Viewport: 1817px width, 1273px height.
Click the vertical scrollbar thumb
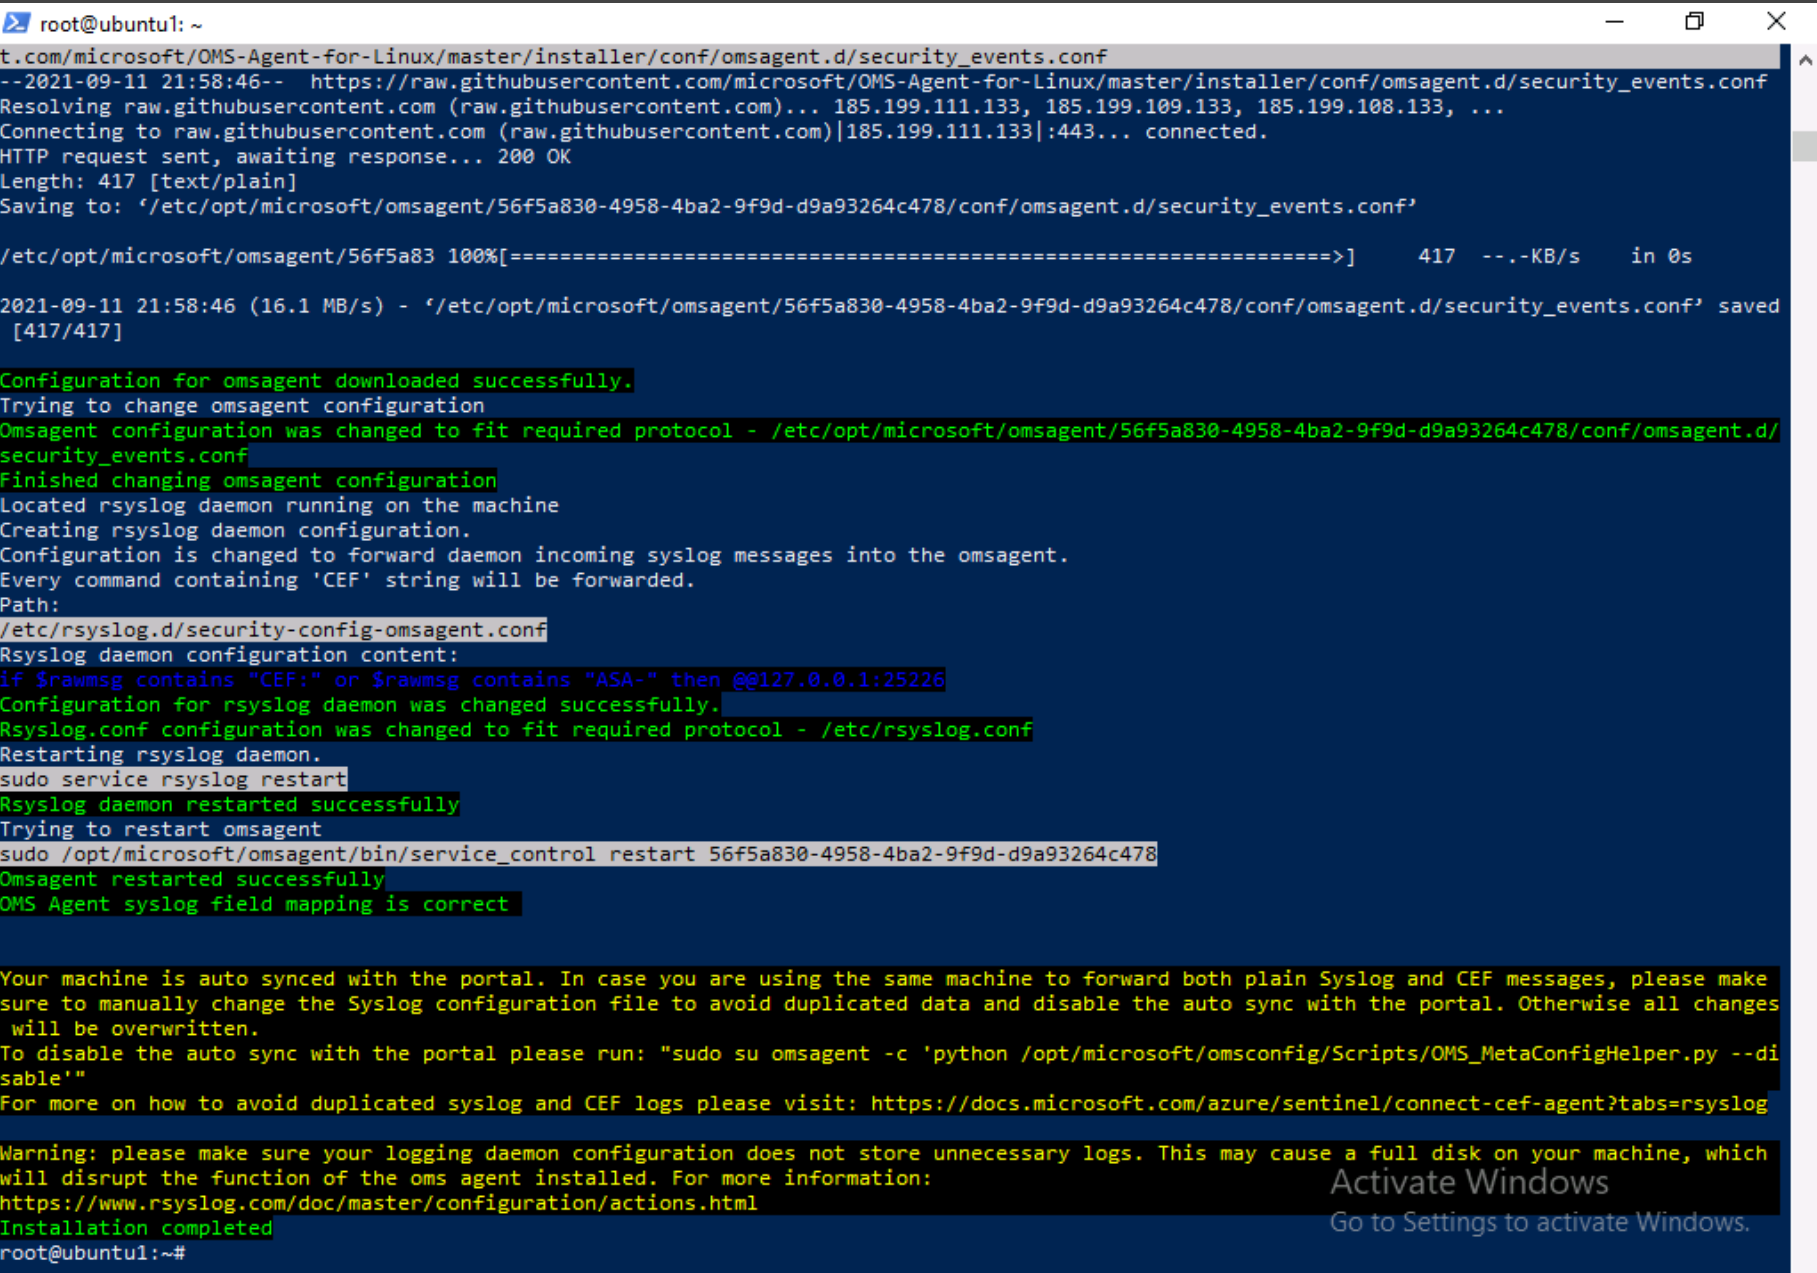pos(1804,146)
